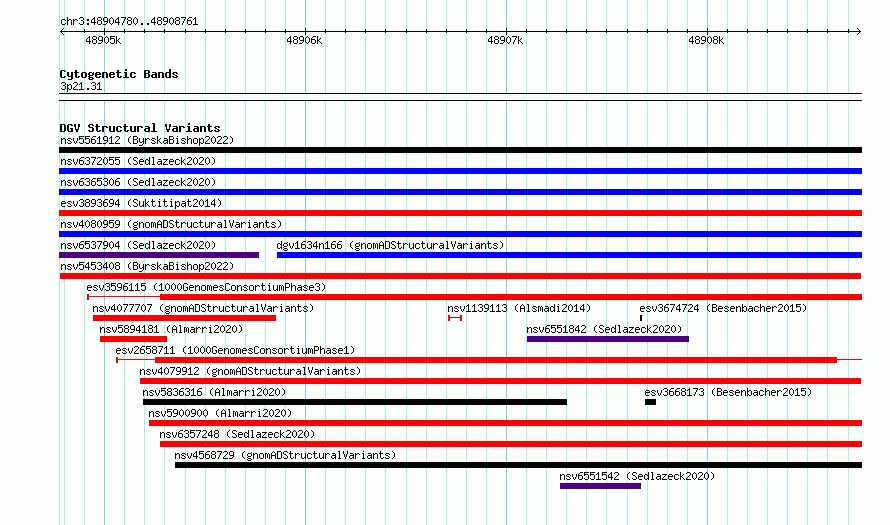
Task: Select the purple bar for nsv6551542
Action: pyautogui.click(x=601, y=486)
